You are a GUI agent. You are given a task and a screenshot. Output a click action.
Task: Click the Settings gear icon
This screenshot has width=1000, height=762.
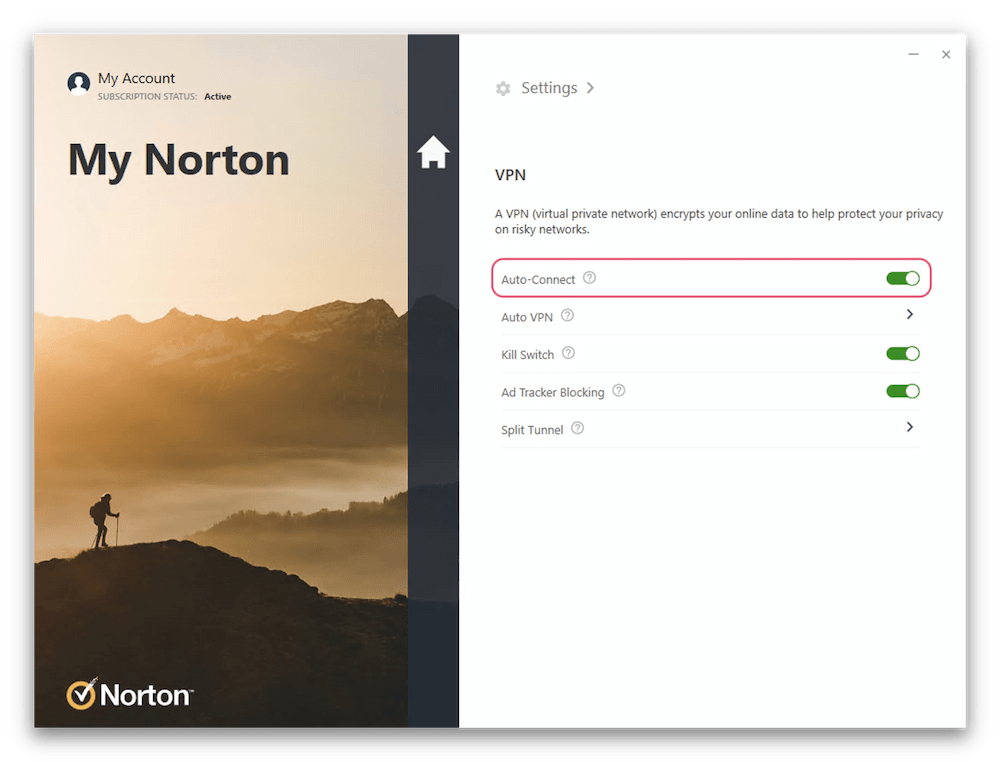pyautogui.click(x=503, y=89)
